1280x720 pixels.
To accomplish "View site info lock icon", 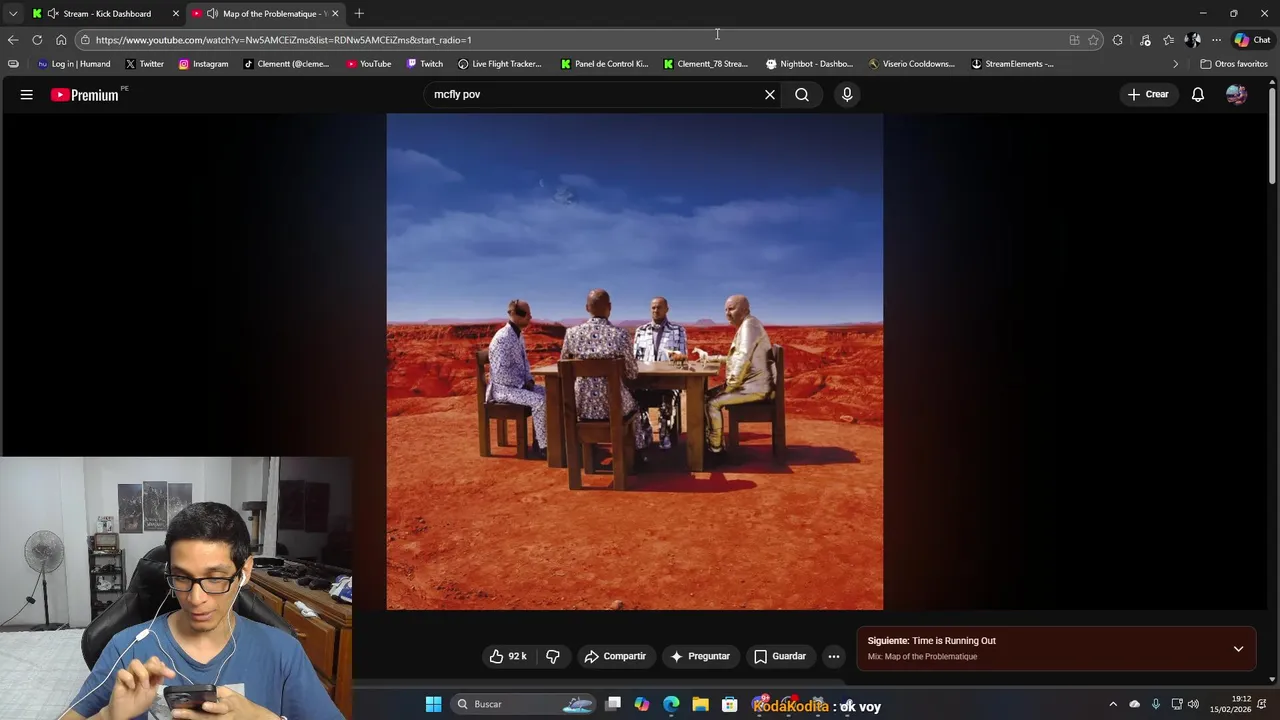I will 86,40.
